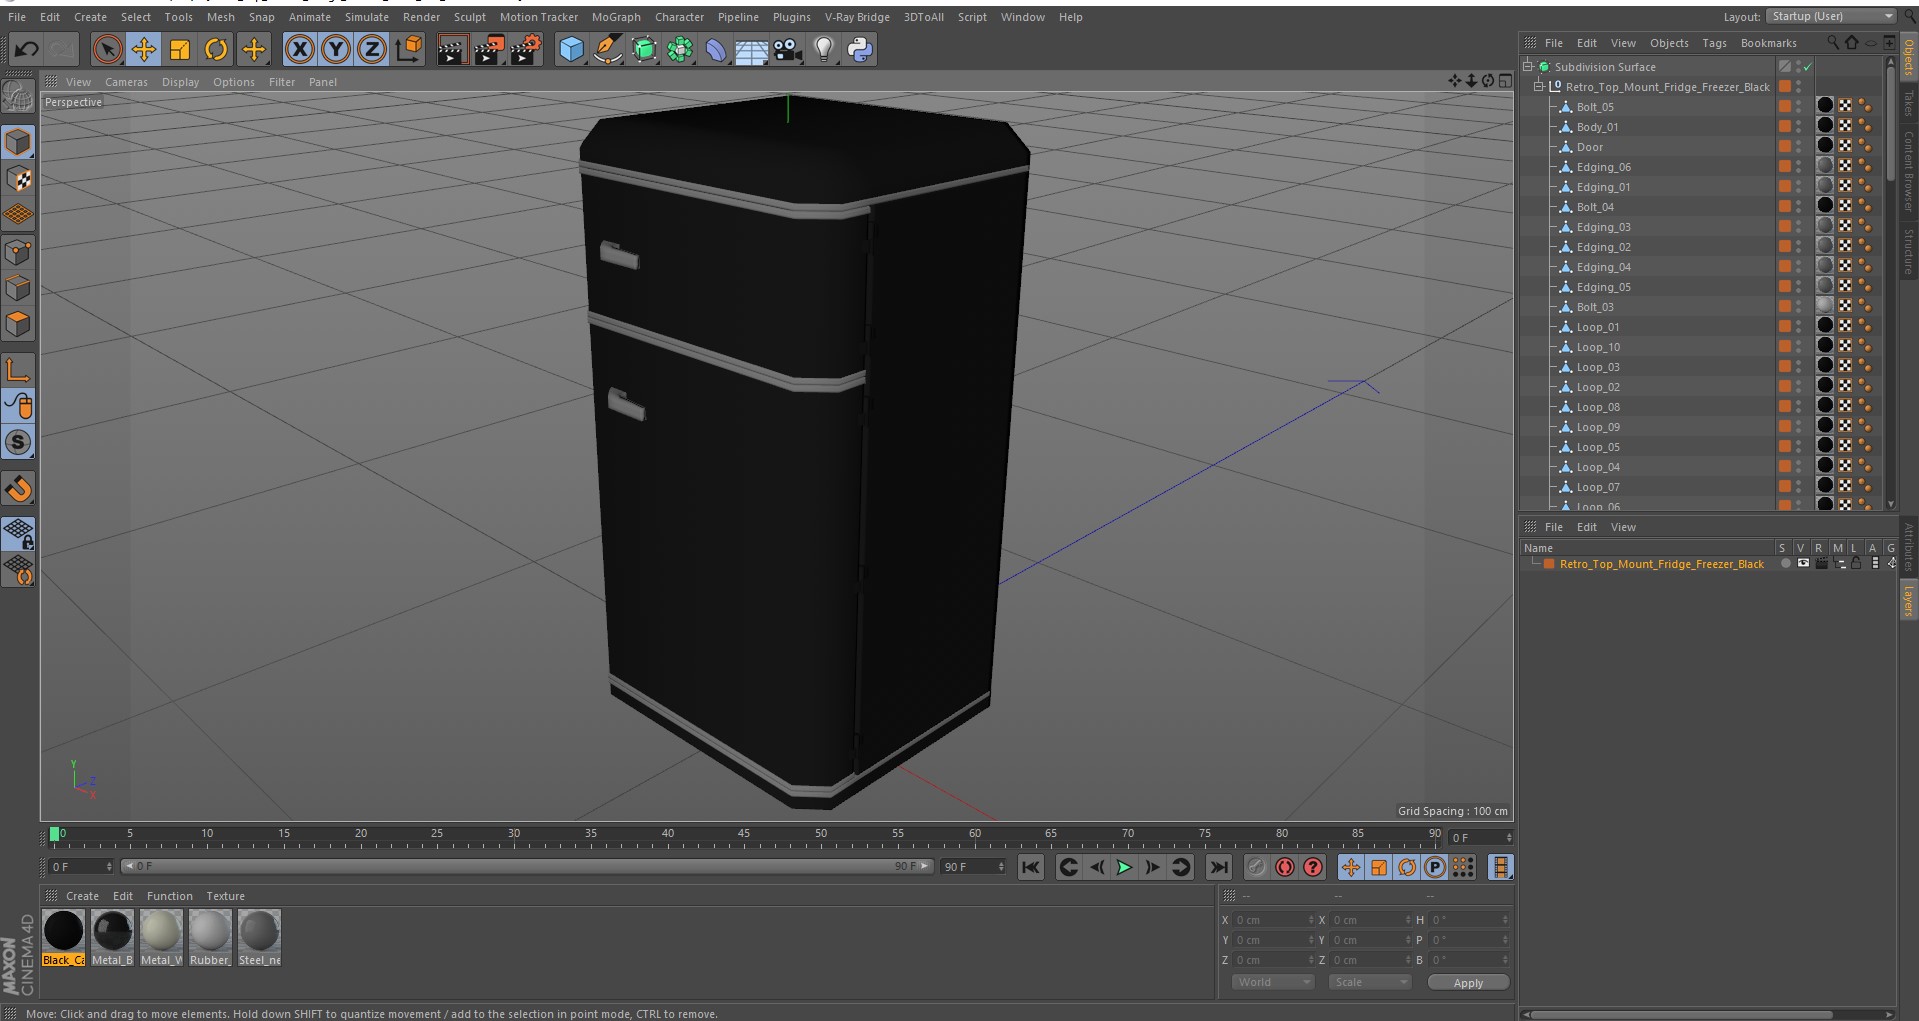Select Edging_03 in the object list
This screenshot has width=1919, height=1021.
(1603, 227)
